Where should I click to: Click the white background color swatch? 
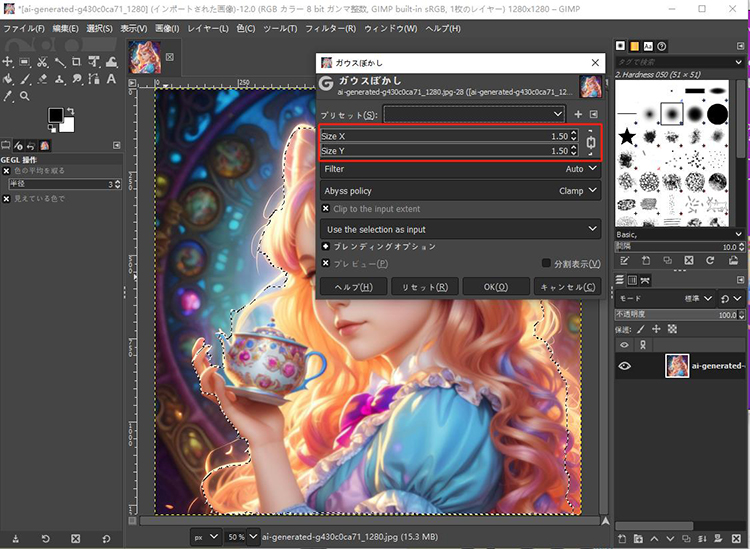pos(68,125)
